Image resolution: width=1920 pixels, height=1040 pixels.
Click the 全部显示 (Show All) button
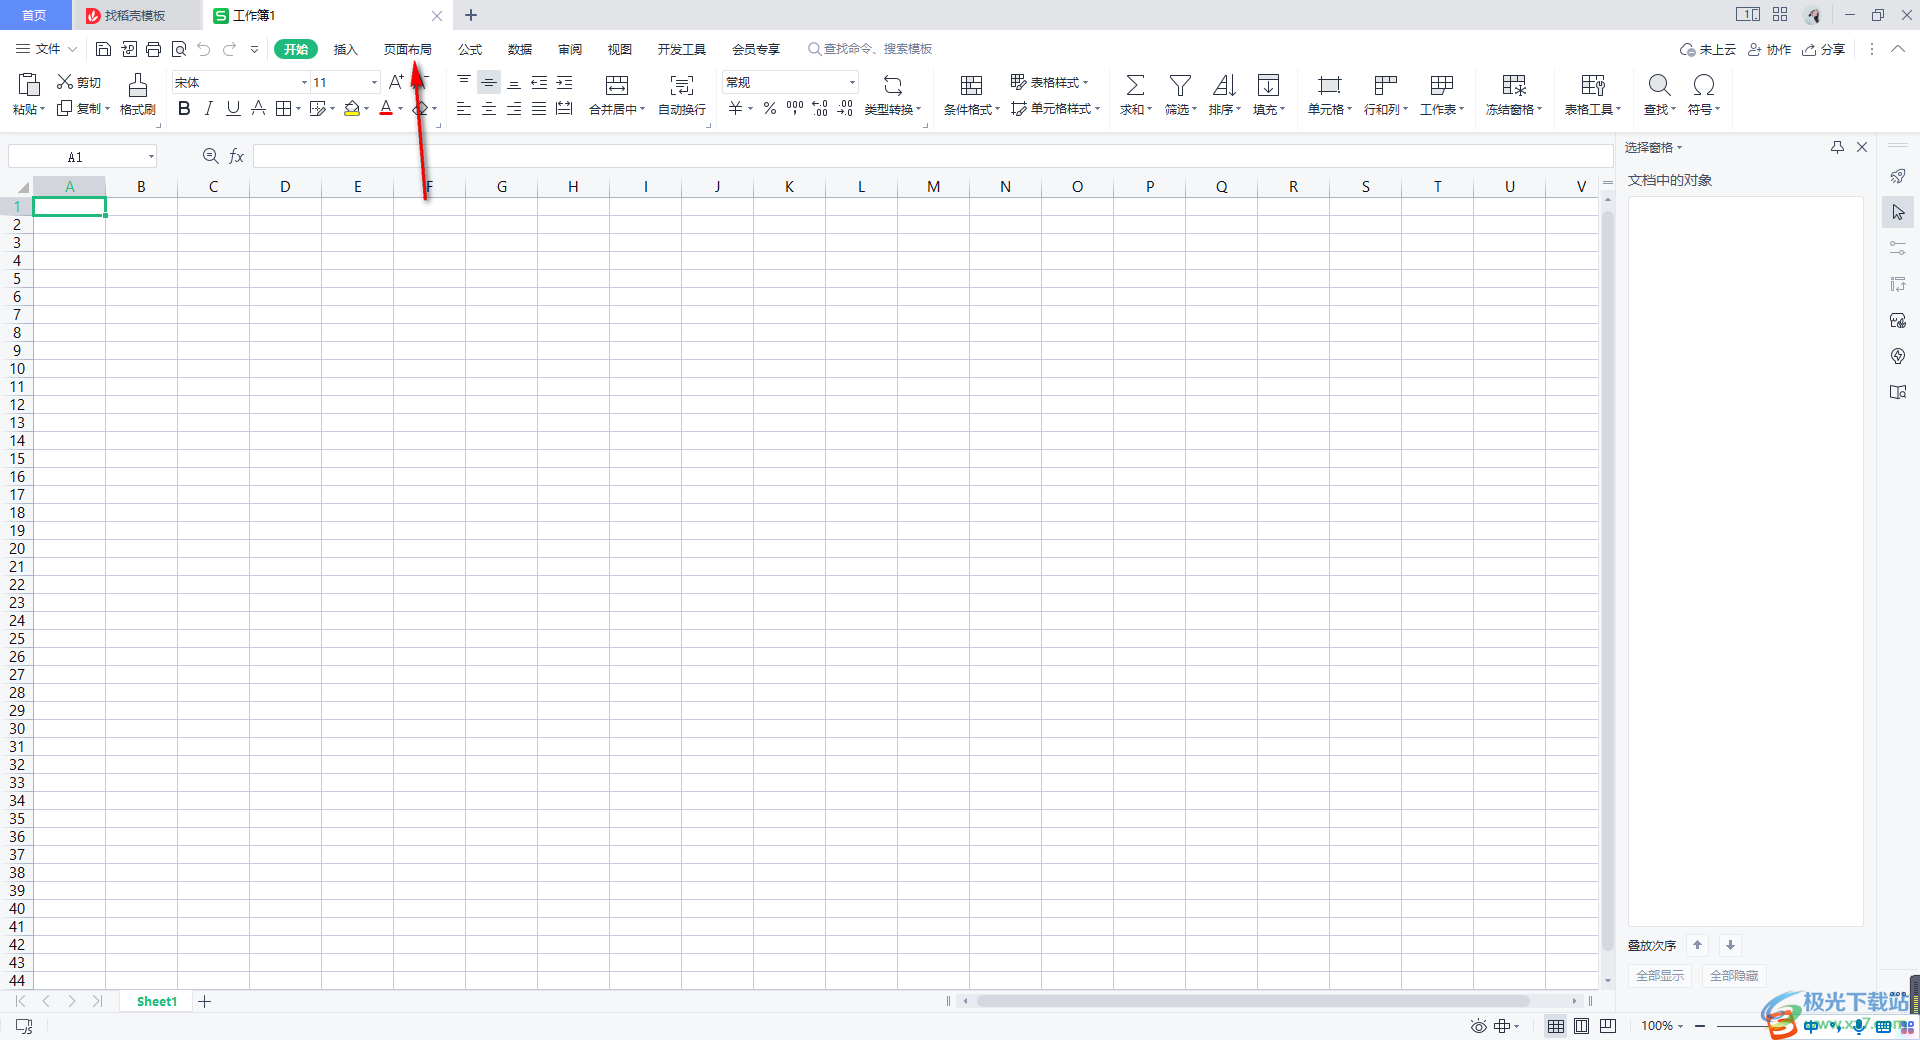1660,975
